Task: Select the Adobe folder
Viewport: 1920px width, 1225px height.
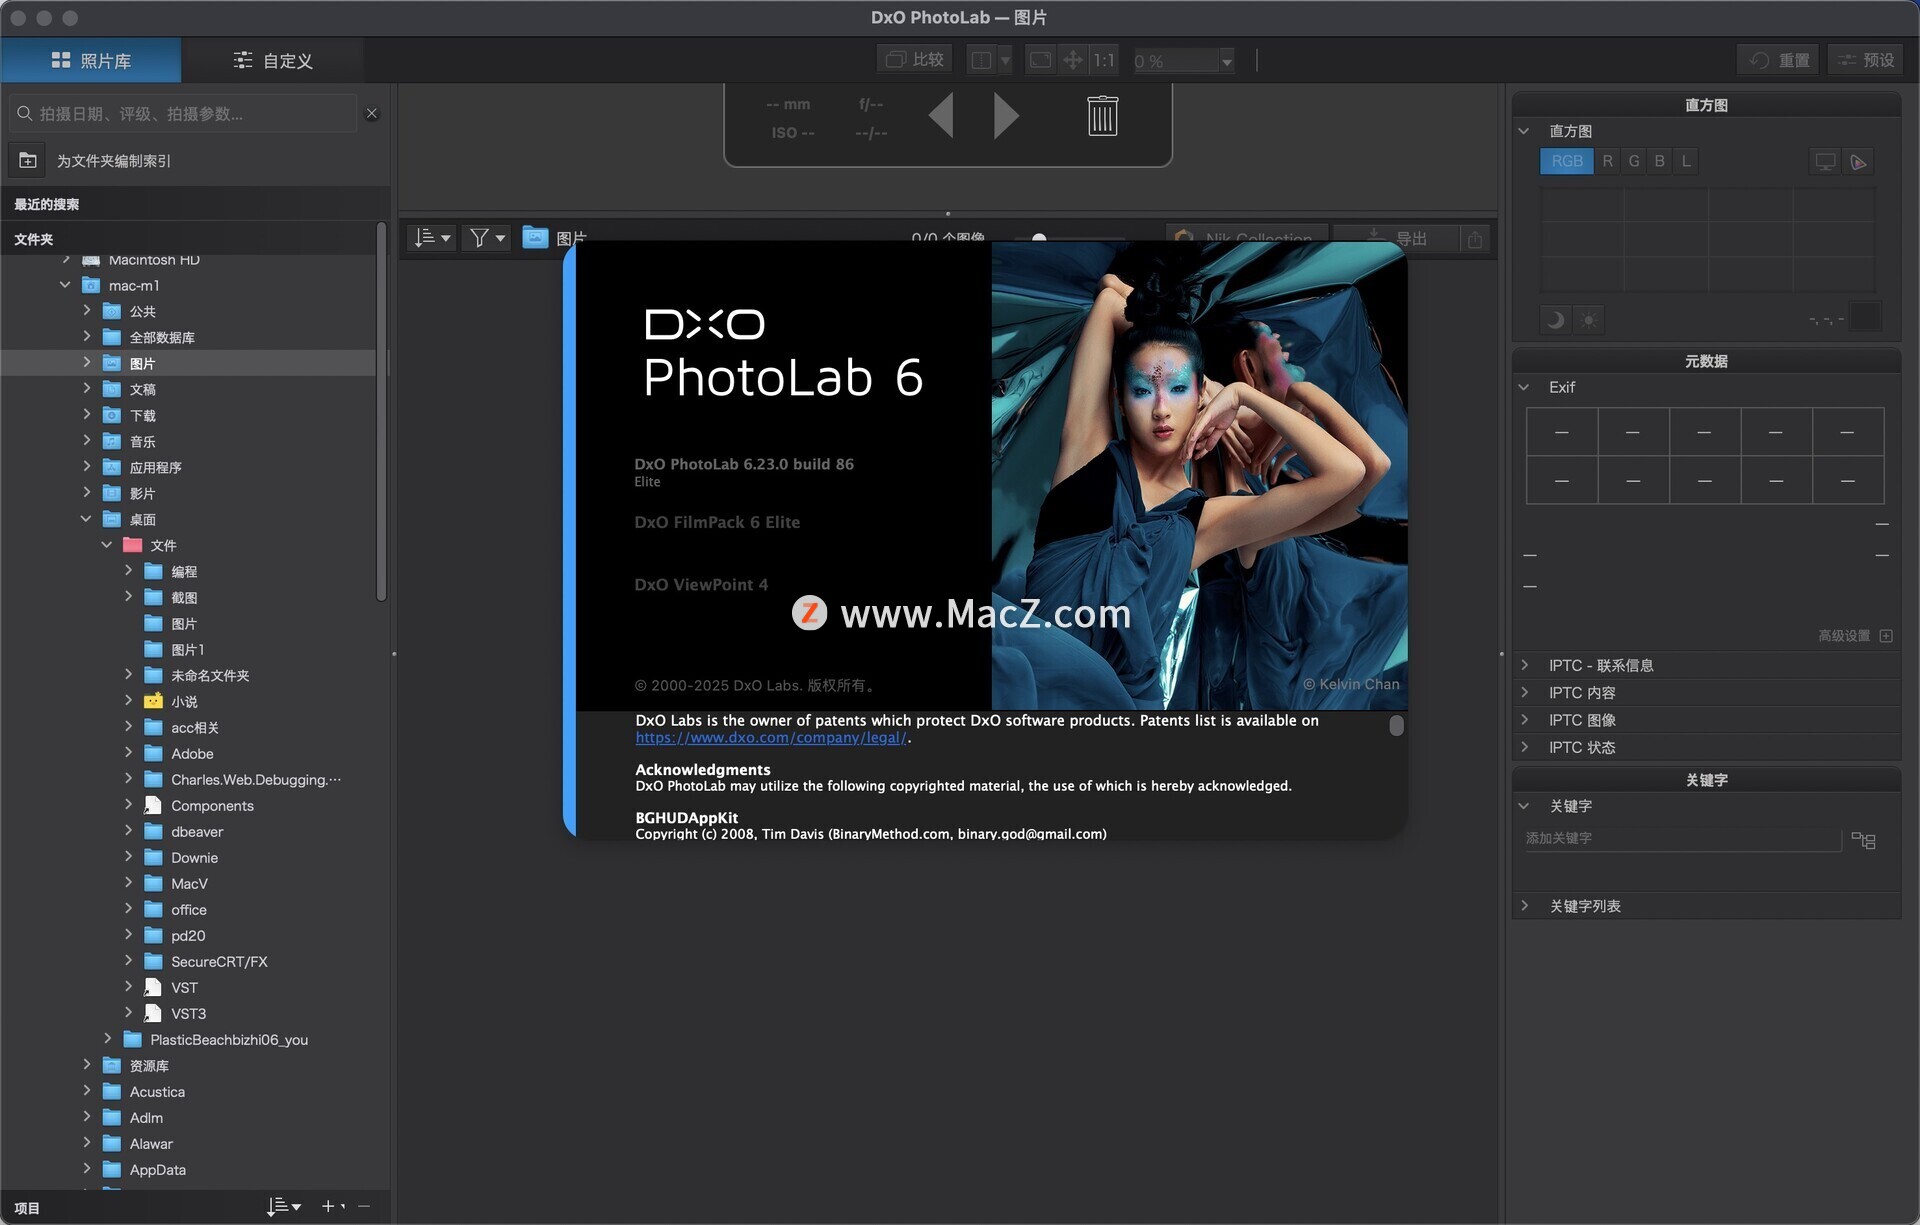Action: (x=192, y=753)
